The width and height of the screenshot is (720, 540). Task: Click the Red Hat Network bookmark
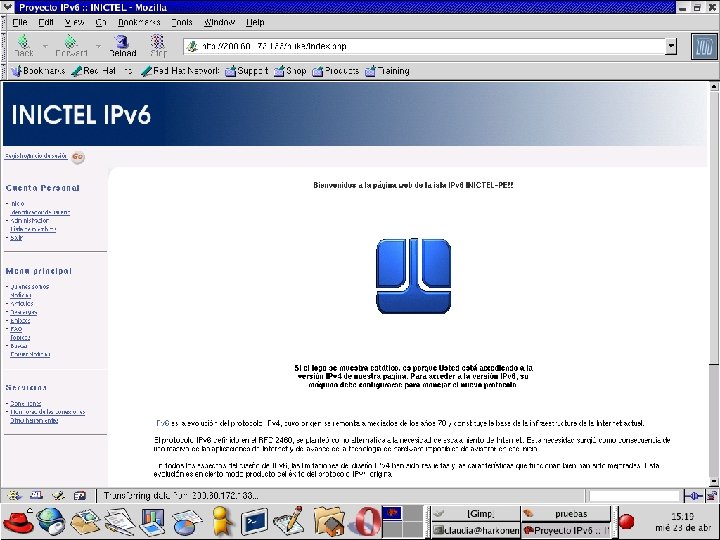coord(180,71)
